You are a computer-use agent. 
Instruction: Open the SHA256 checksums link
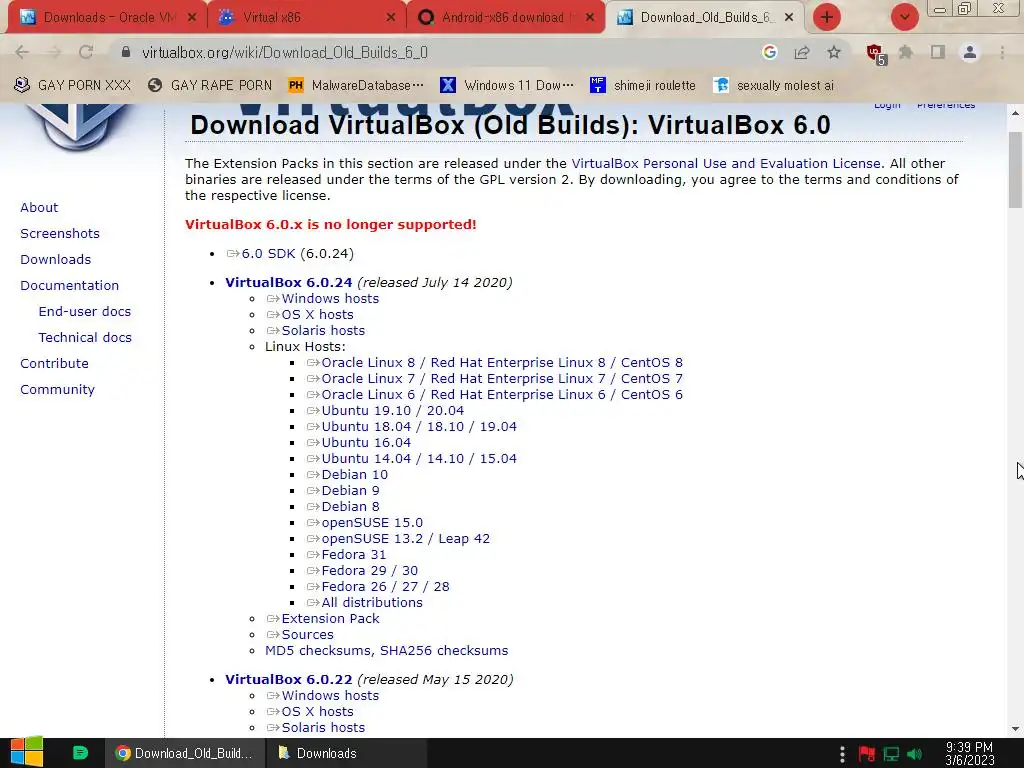pyautogui.click(x=444, y=650)
